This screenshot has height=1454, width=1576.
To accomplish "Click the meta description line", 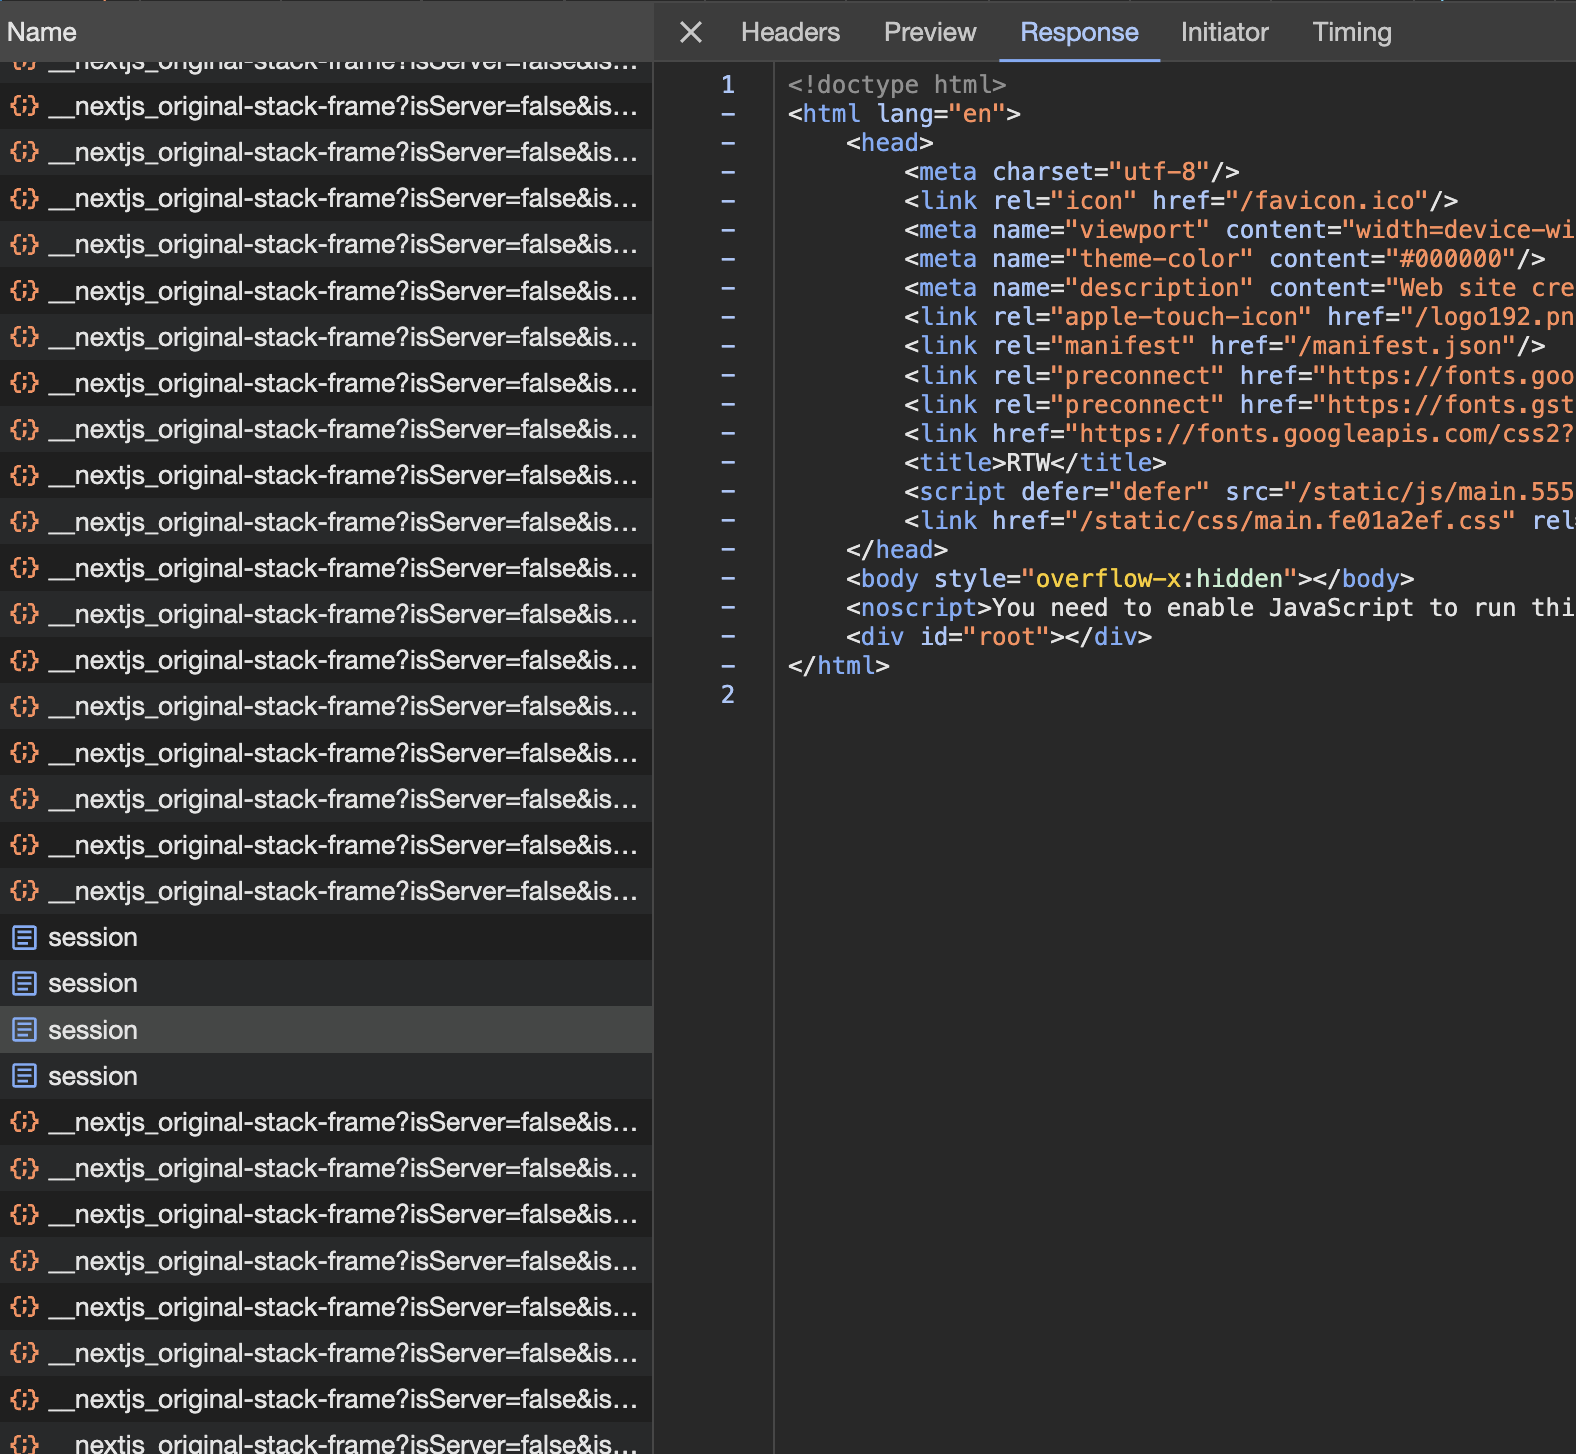I will [1240, 288].
